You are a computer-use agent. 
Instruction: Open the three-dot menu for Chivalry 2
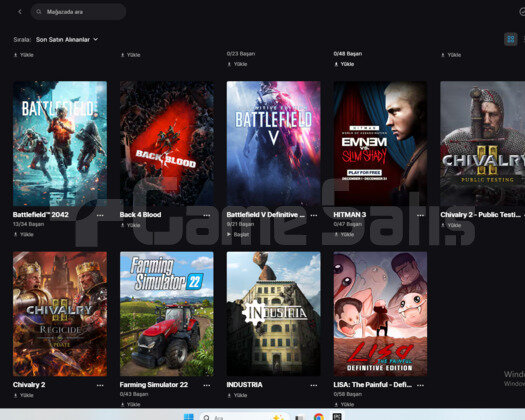(100, 386)
